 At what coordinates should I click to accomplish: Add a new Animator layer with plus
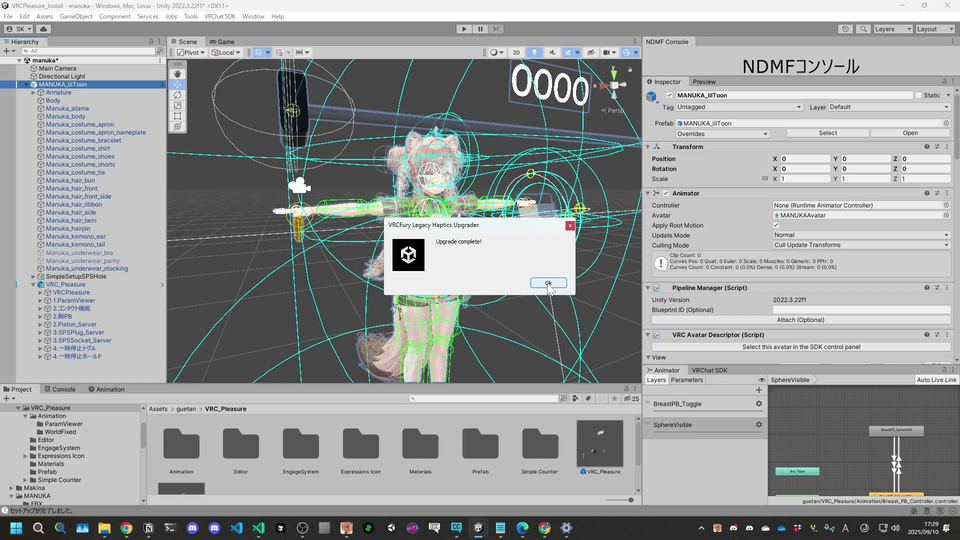coord(759,390)
